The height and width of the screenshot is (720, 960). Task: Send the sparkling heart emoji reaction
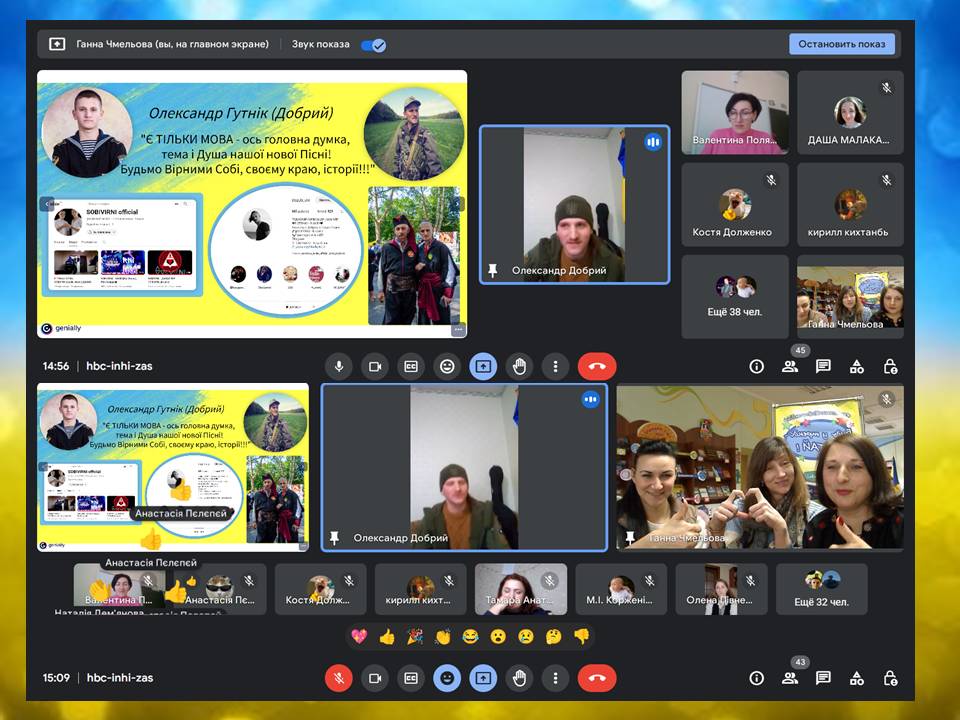pos(360,636)
